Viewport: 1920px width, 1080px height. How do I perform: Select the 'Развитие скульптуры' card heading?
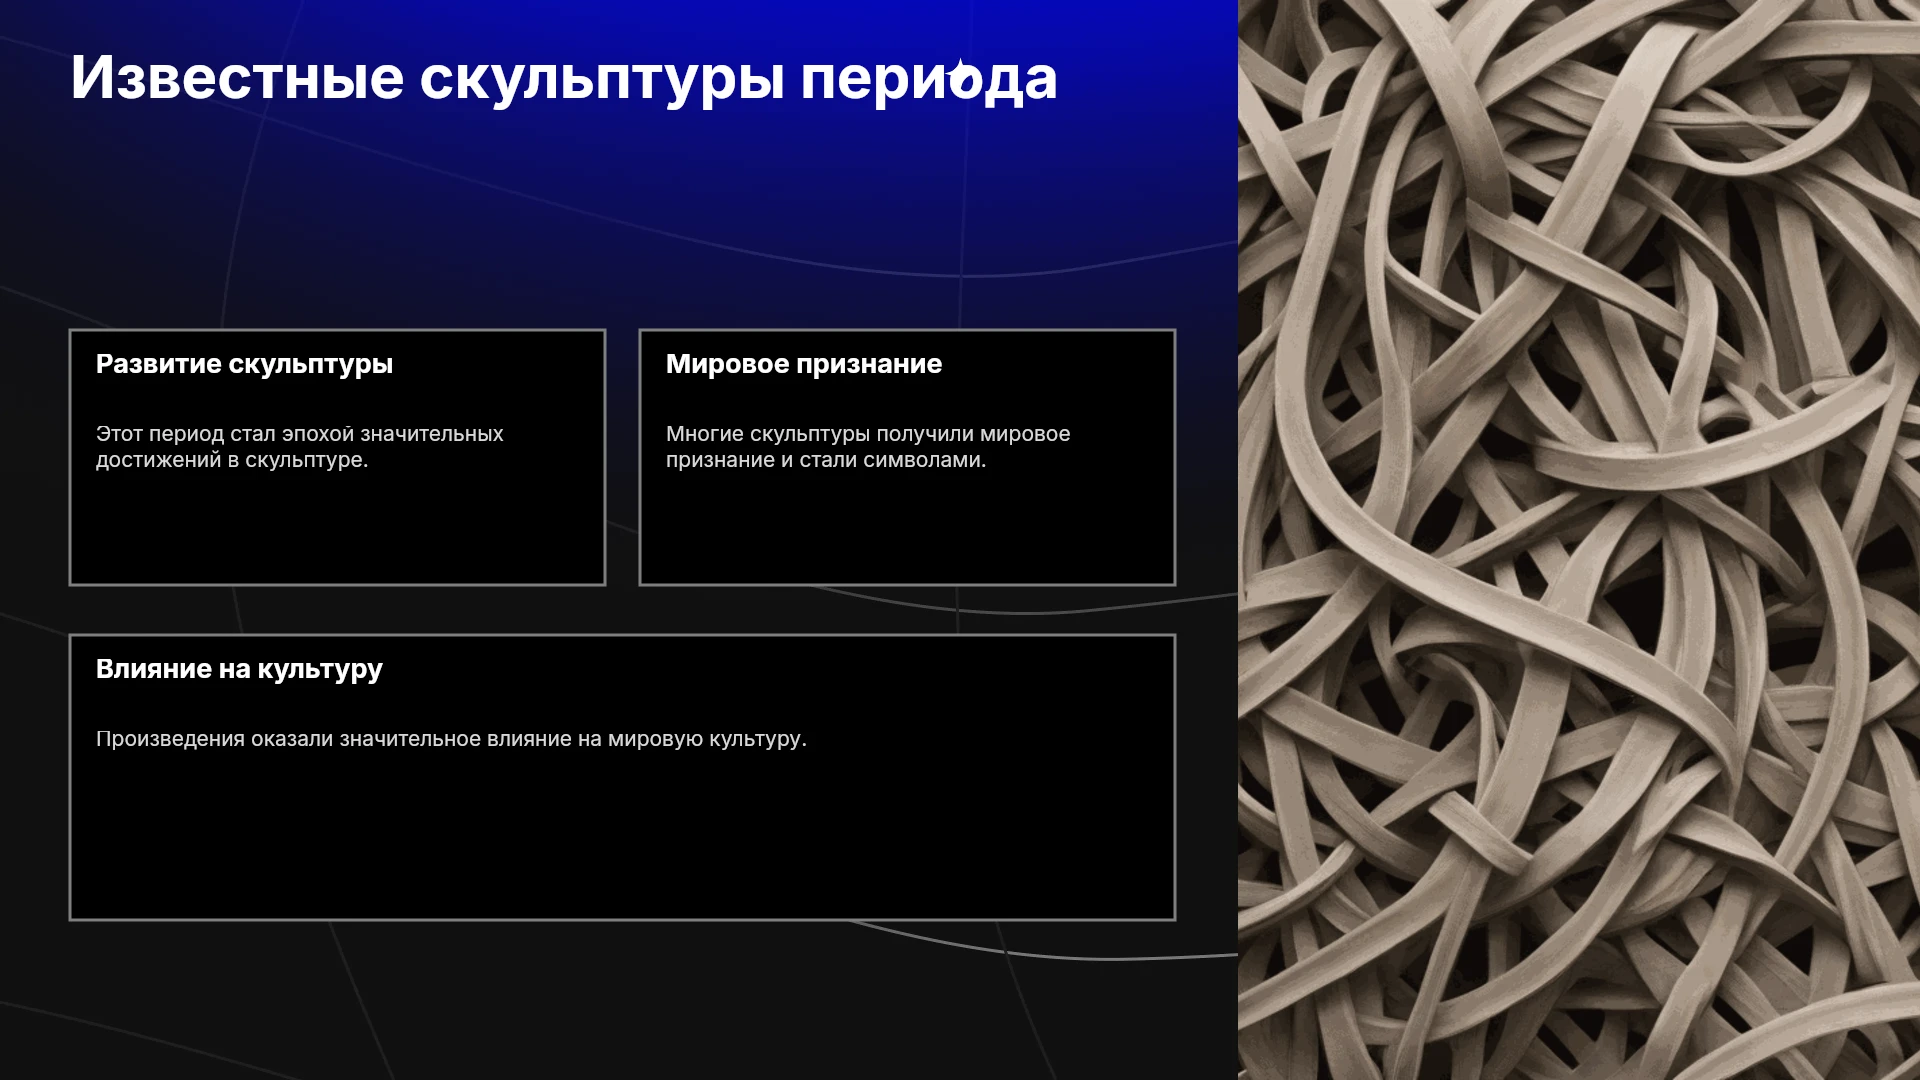pos(244,364)
